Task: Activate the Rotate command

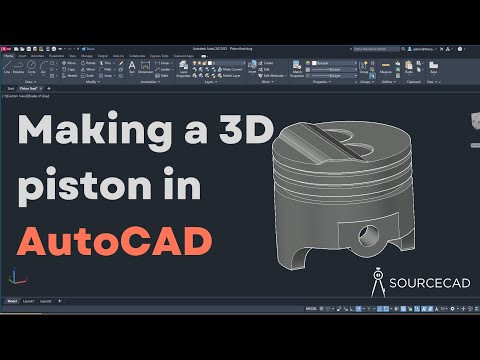Action: 88,63
